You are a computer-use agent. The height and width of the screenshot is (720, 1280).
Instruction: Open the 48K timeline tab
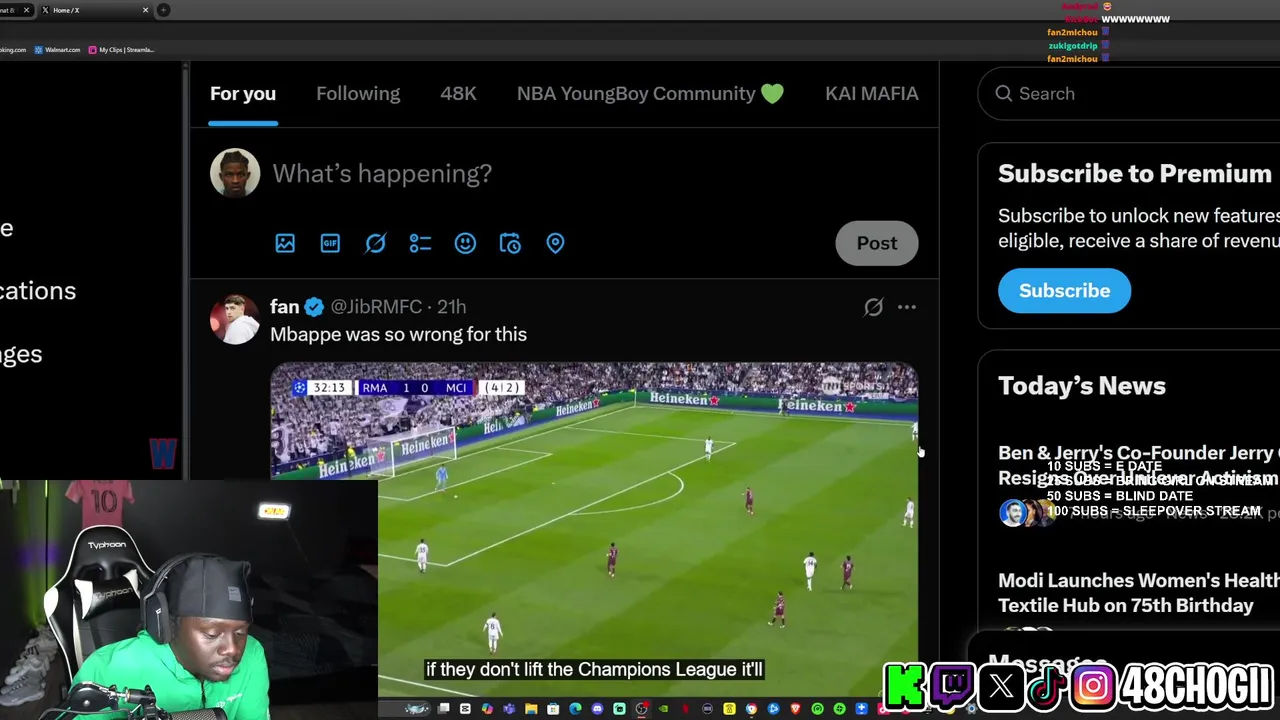point(458,93)
